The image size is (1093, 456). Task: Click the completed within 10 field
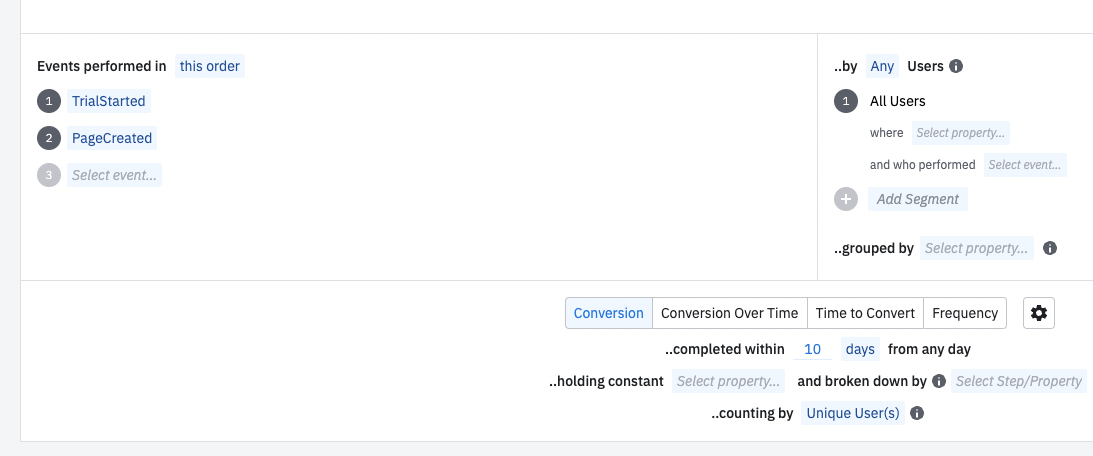(813, 349)
